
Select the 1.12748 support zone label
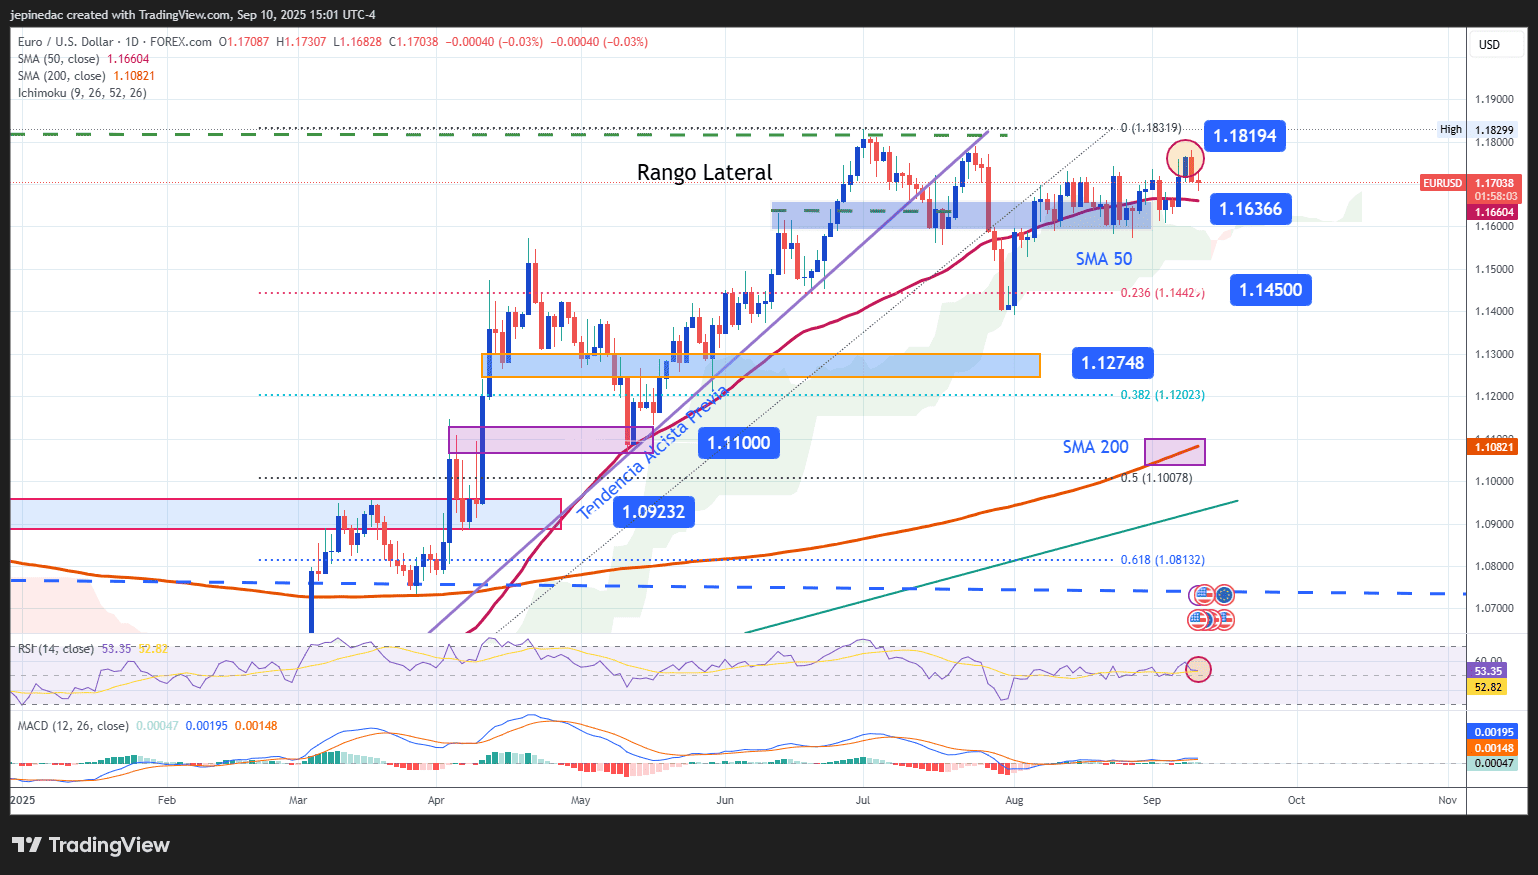[x=1112, y=363]
